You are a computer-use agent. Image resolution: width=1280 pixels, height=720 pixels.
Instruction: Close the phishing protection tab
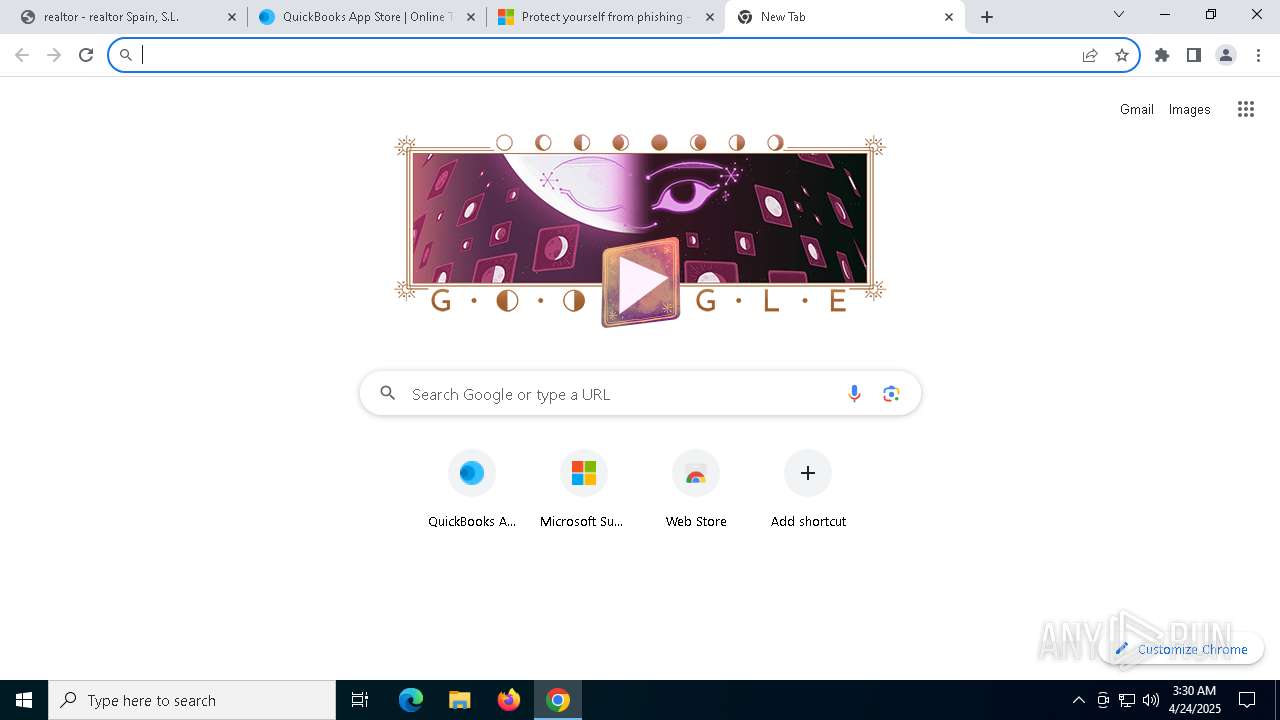(710, 17)
